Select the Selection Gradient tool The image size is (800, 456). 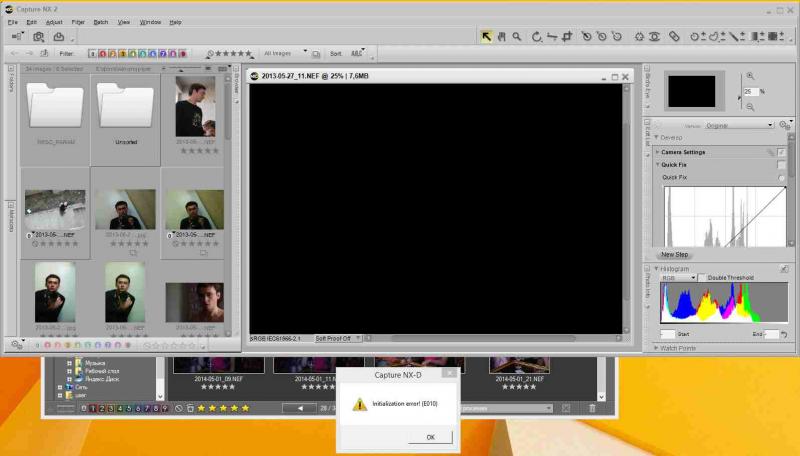(757, 37)
